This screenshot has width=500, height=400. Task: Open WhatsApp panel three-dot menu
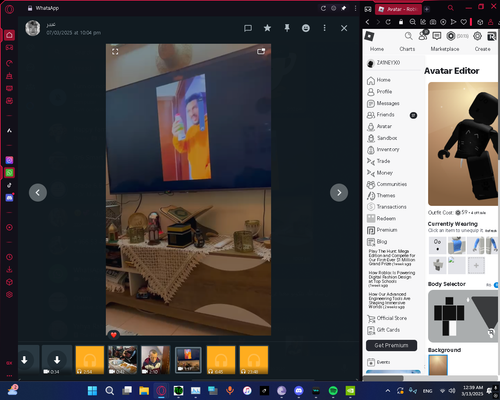(x=355, y=8)
